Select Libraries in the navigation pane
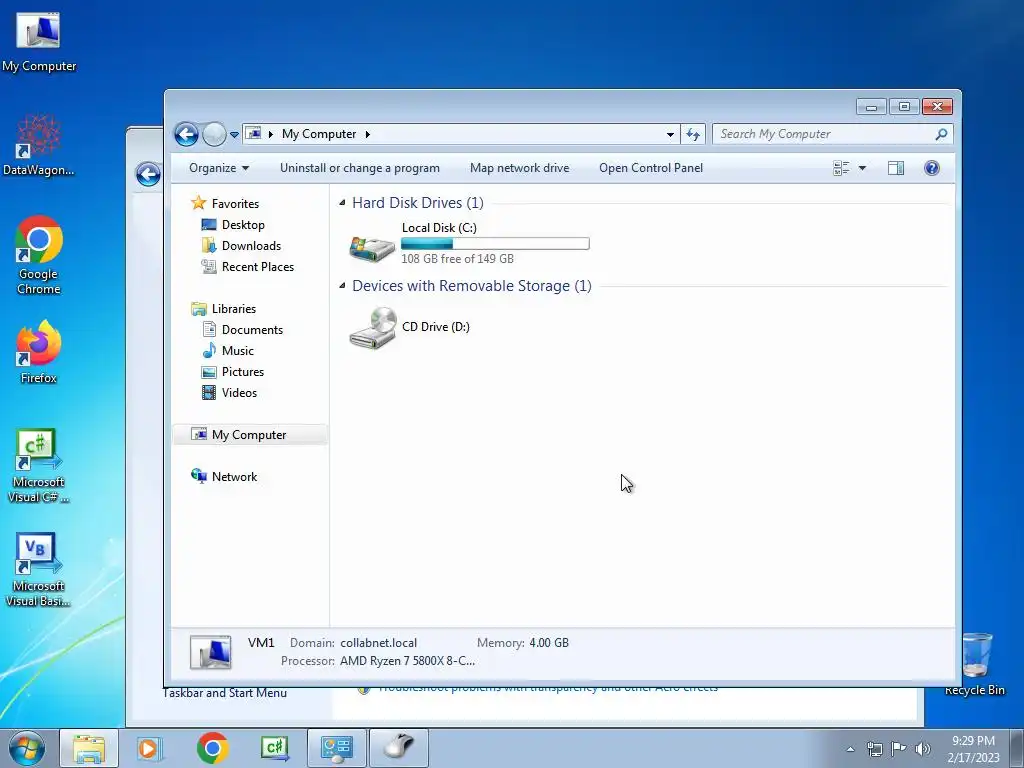 coord(234,309)
